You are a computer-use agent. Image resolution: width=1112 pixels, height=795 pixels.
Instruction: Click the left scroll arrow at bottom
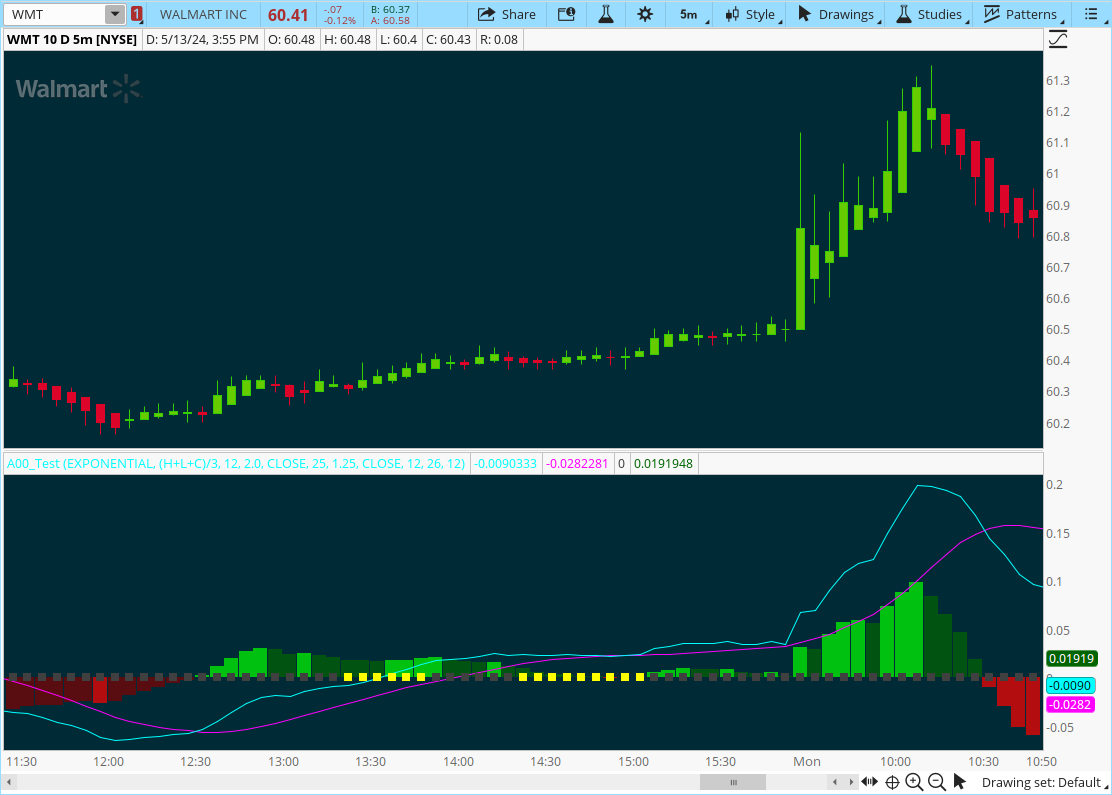(9, 782)
